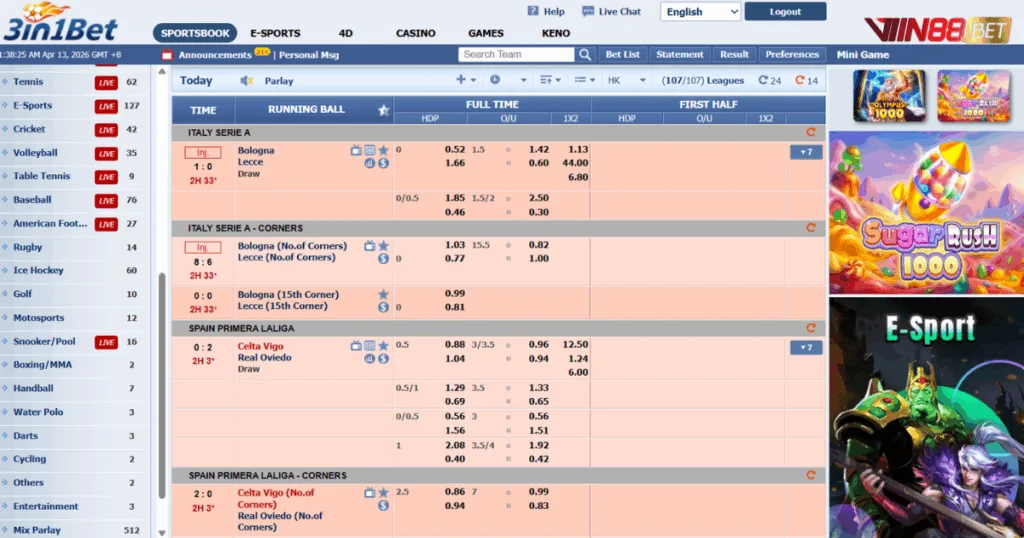Open the Statement page
Screen dimensions: 1024x538
[680, 55]
